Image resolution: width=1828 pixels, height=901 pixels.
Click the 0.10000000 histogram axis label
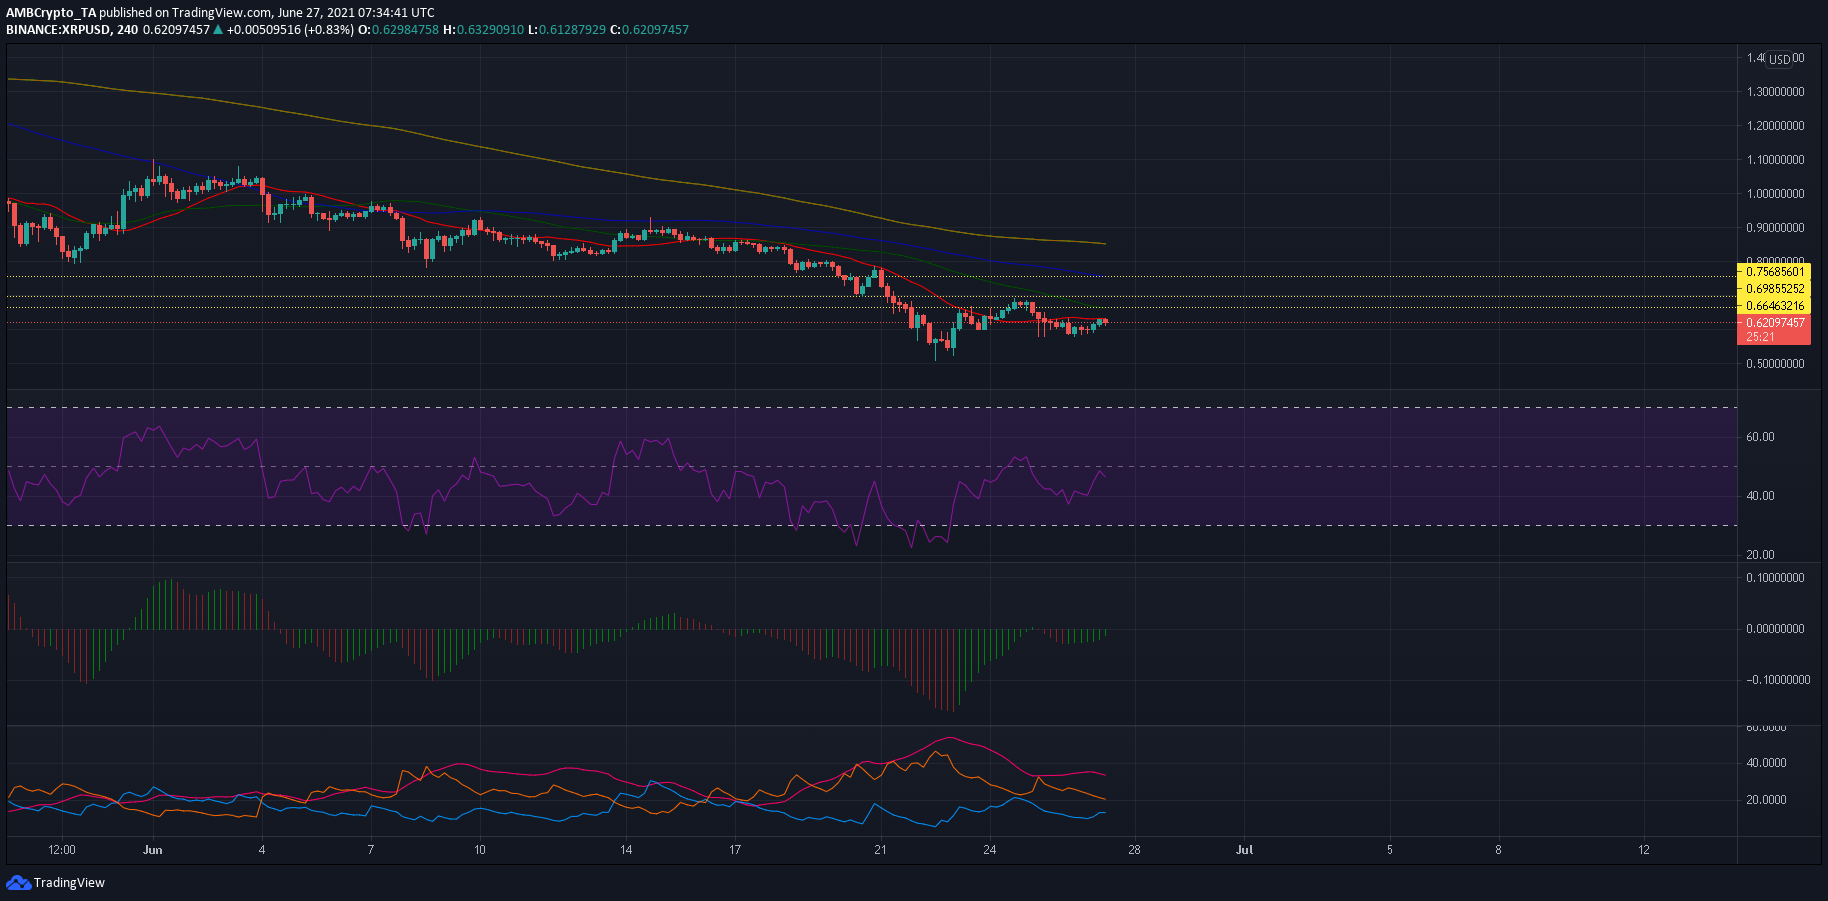pyautogui.click(x=1775, y=578)
